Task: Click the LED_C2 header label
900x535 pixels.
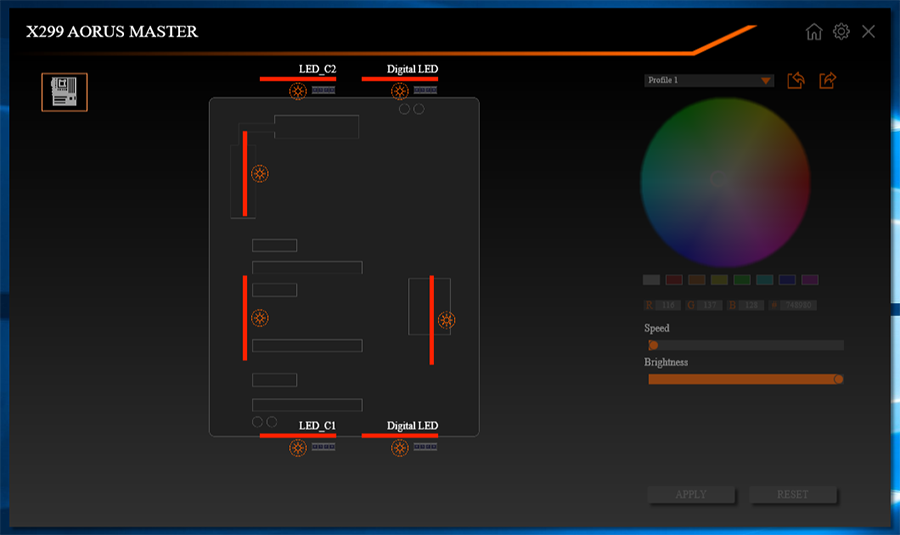Action: pos(317,69)
